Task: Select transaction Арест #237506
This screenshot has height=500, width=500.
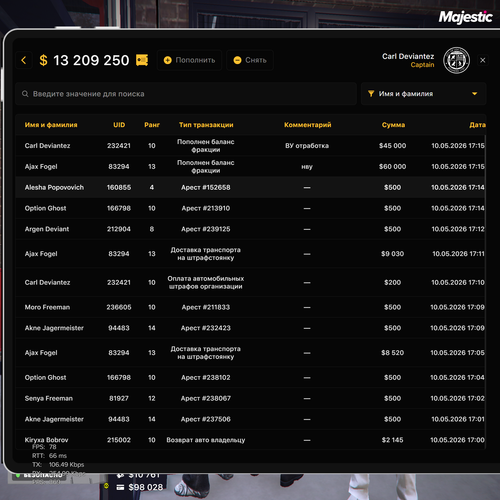Action: coord(206,419)
